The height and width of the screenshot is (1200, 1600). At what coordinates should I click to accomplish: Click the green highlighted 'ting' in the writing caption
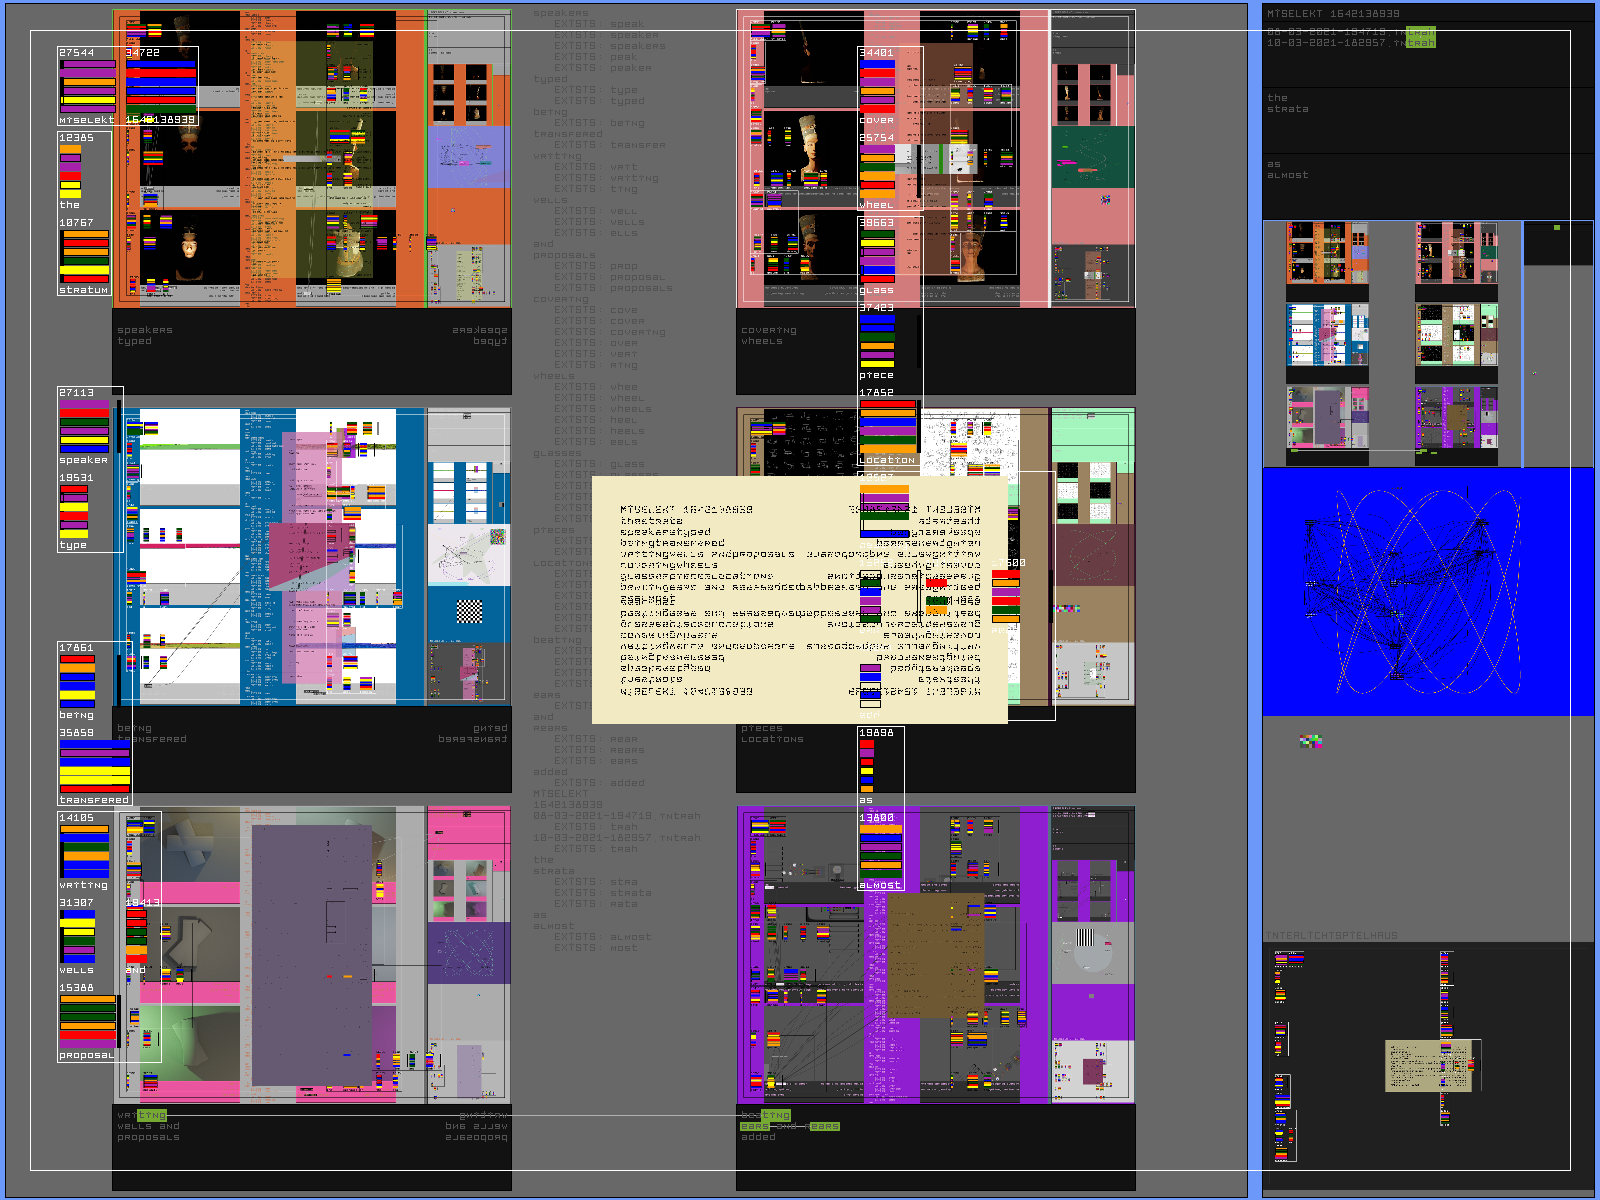click(x=152, y=1115)
